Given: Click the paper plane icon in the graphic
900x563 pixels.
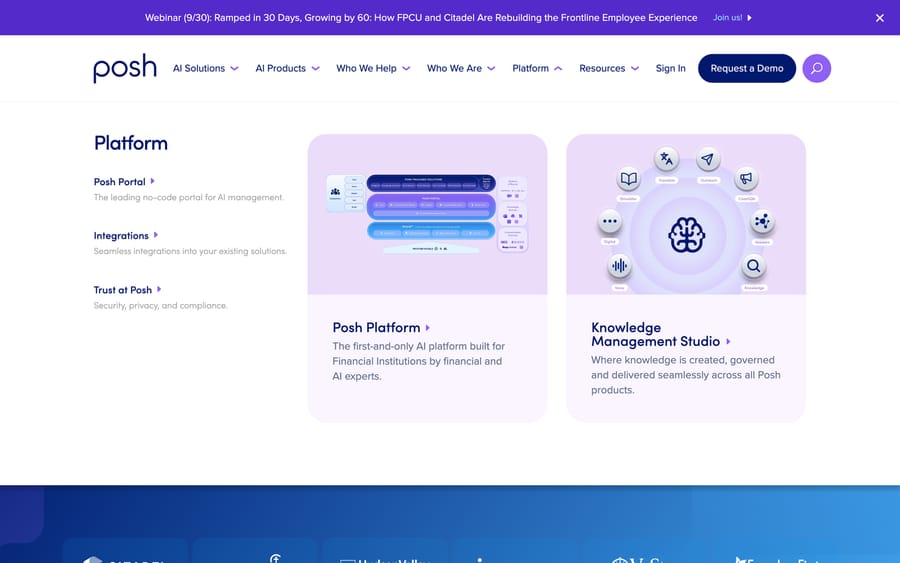Looking at the screenshot, I should click(708, 159).
